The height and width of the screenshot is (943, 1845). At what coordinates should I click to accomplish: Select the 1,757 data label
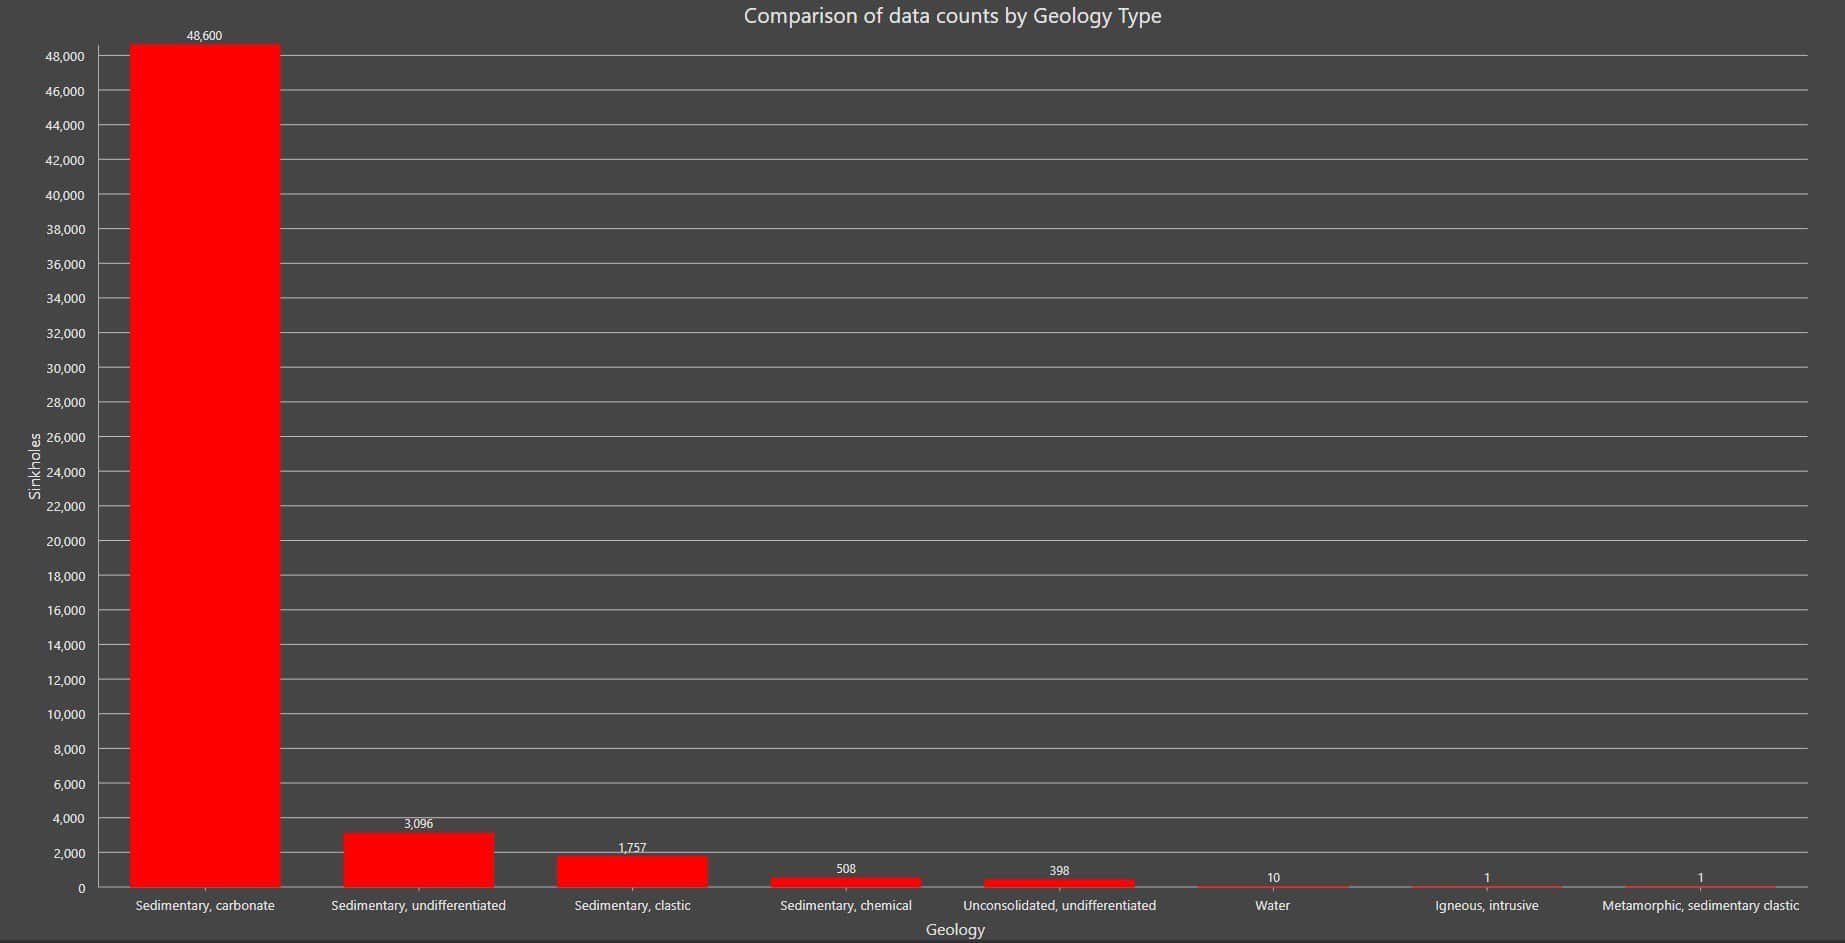tap(632, 848)
